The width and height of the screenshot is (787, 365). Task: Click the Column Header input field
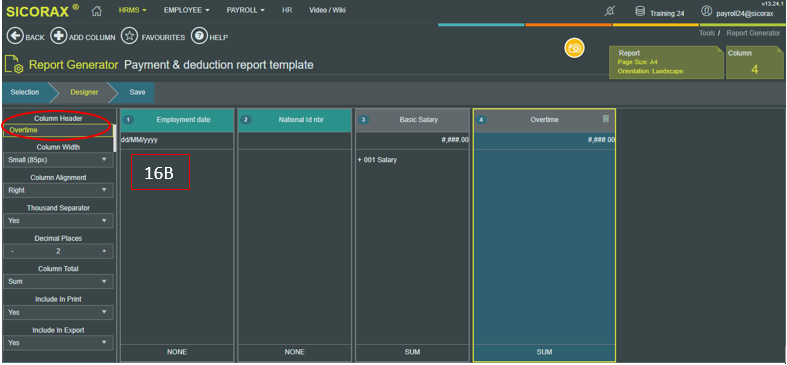(x=58, y=130)
